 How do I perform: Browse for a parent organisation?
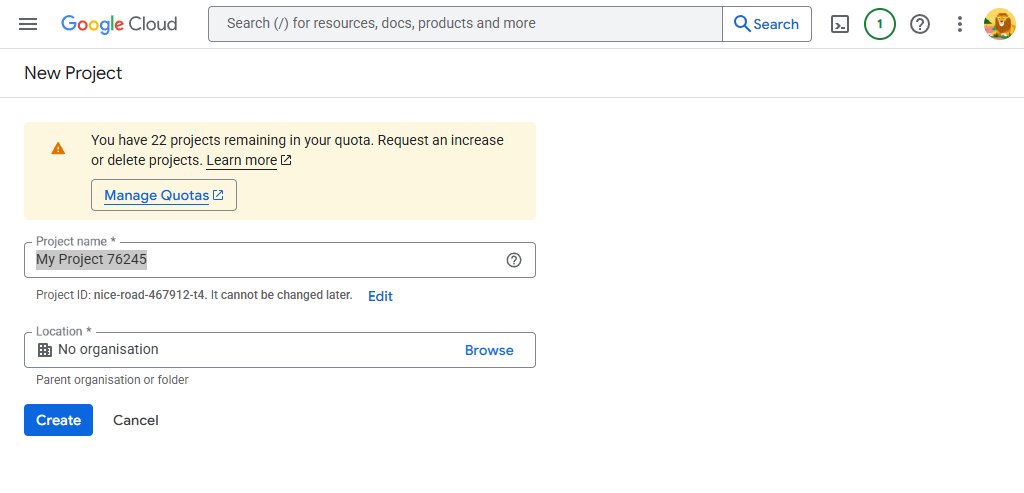pyautogui.click(x=489, y=350)
